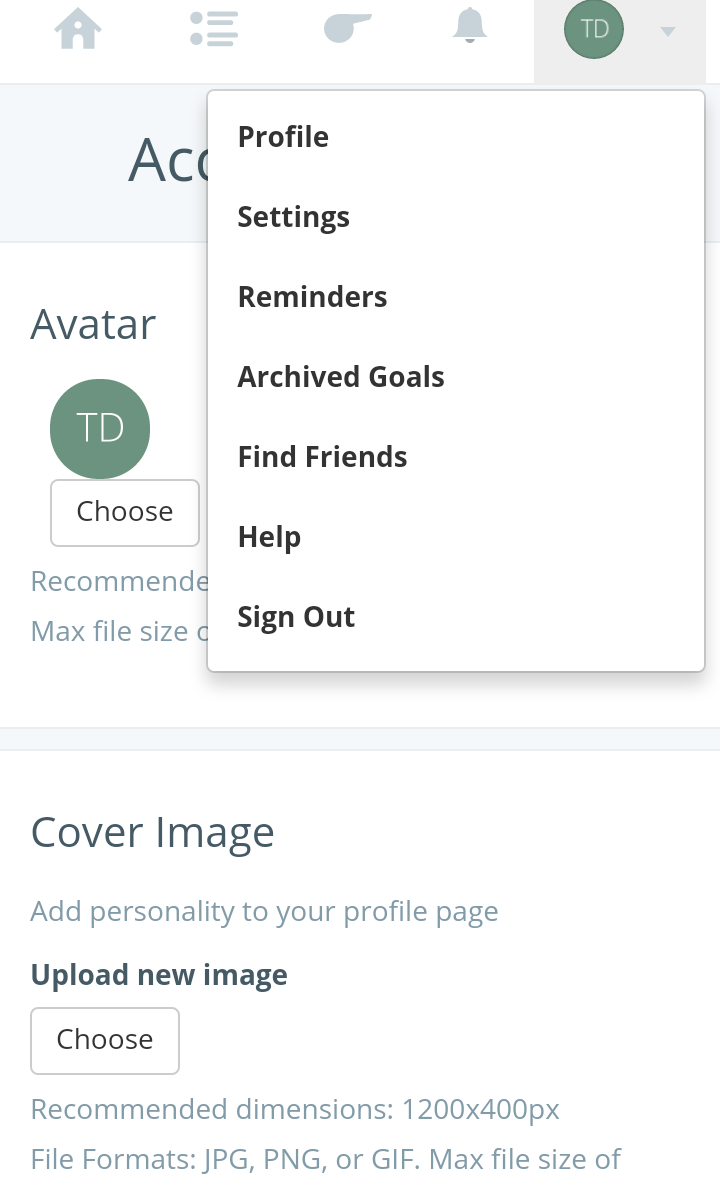Image resolution: width=720 pixels, height=1190 pixels.
Task: Click the TD avatar in the top bar
Action: click(x=594, y=29)
